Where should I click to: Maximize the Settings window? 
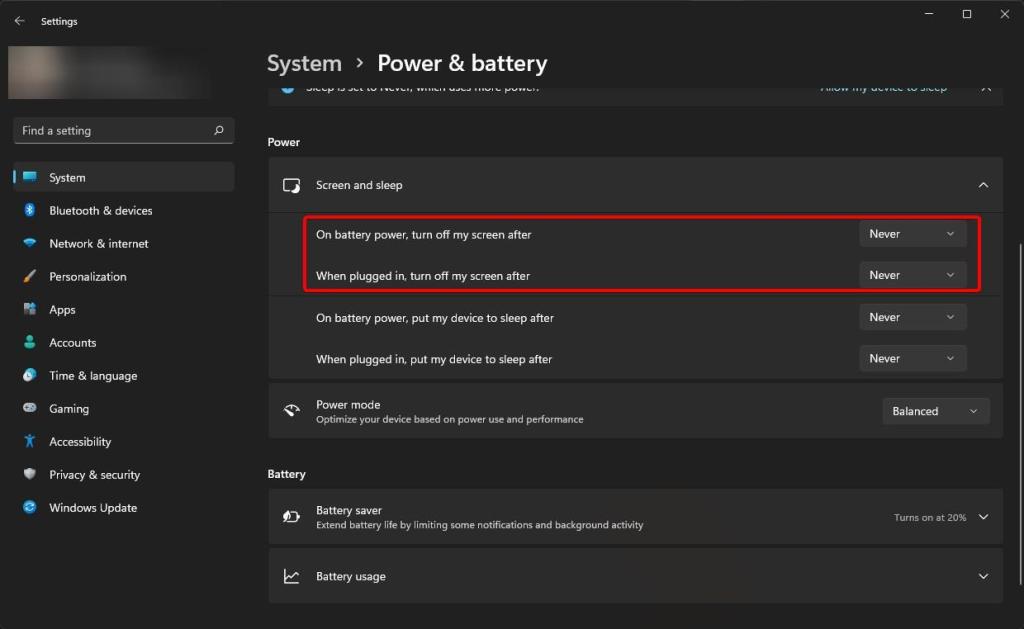[967, 14]
